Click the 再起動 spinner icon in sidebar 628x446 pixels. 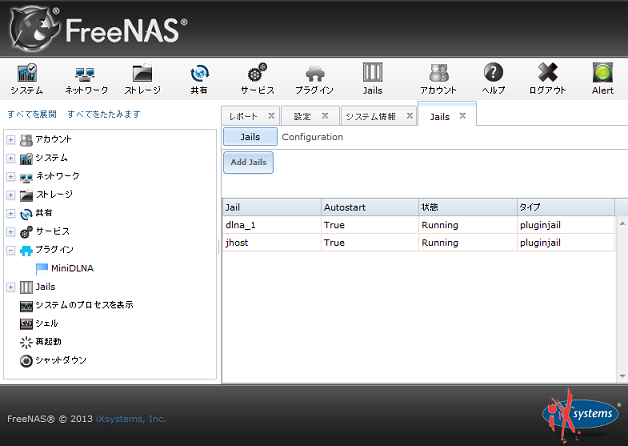click(26, 342)
